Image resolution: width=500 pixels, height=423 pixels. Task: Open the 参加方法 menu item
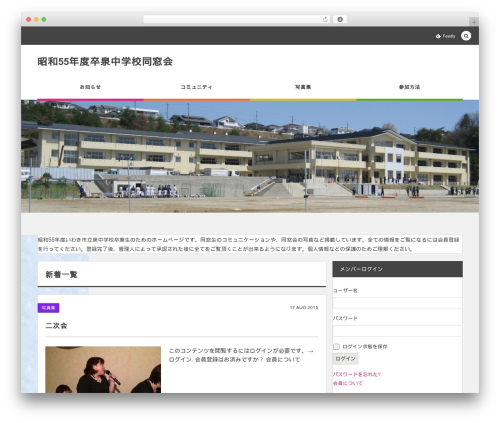(x=409, y=87)
